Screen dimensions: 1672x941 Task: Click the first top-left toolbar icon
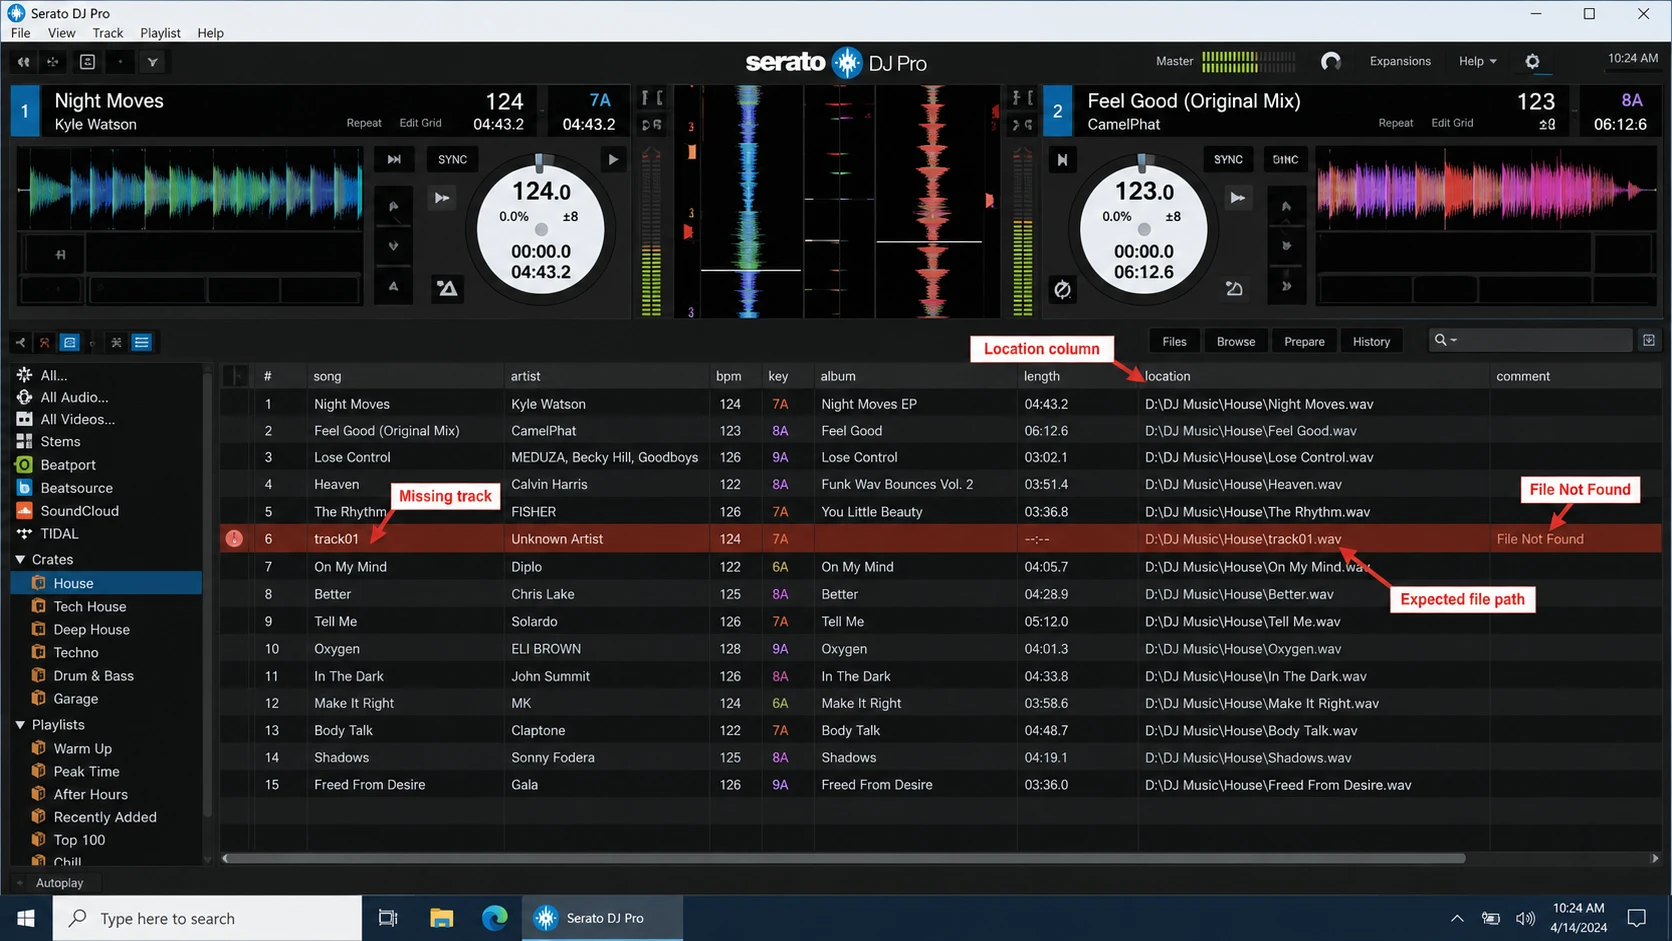pyautogui.click(x=23, y=62)
